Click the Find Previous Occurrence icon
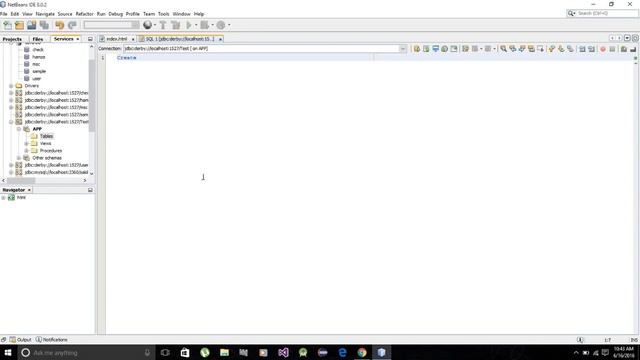 pyautogui.click(x=513, y=49)
